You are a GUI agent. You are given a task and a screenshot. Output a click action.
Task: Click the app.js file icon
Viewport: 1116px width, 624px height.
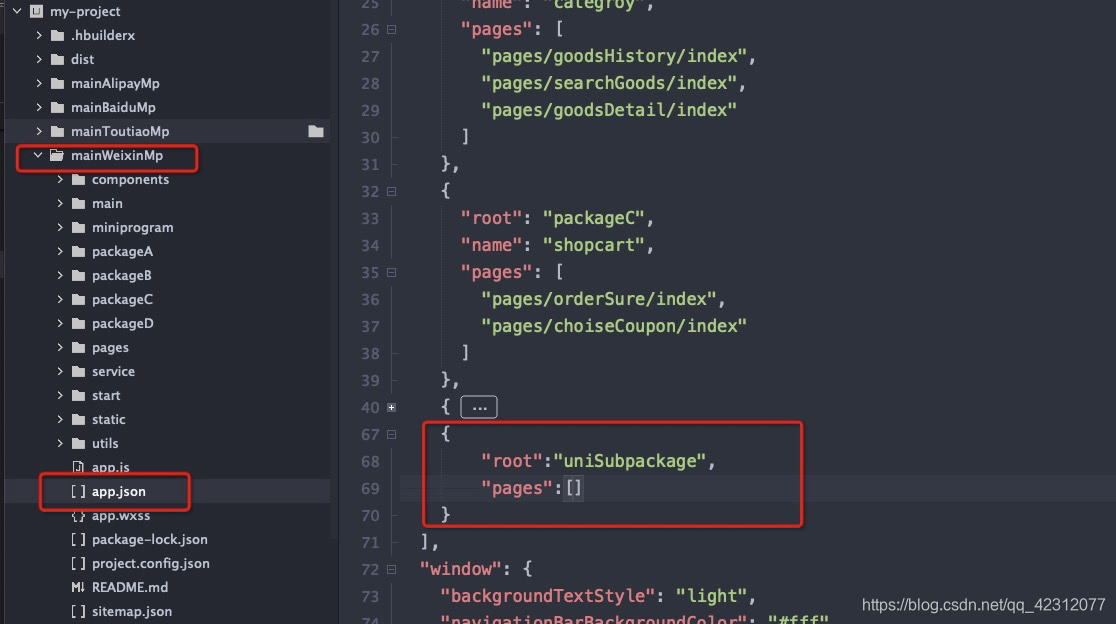[x=78, y=467]
